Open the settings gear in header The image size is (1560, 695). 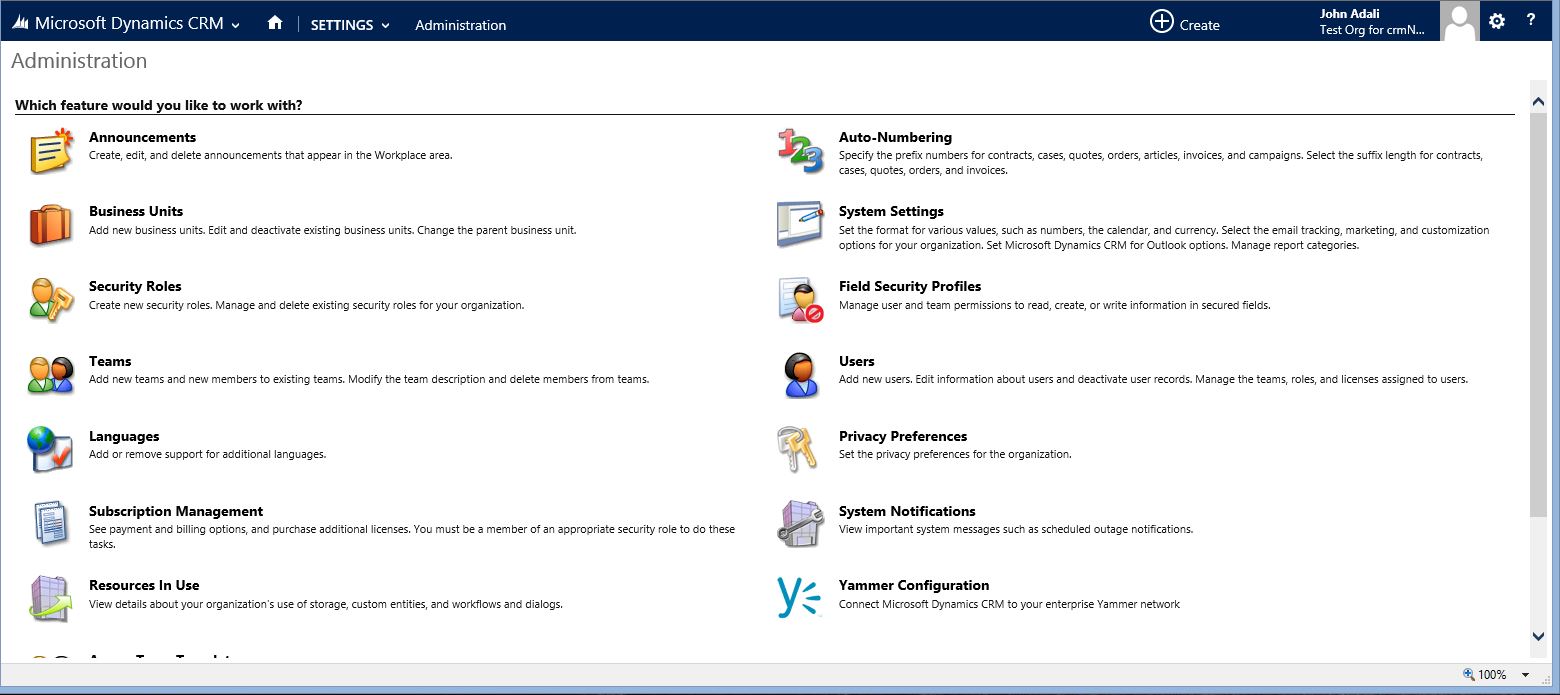tap(1496, 21)
